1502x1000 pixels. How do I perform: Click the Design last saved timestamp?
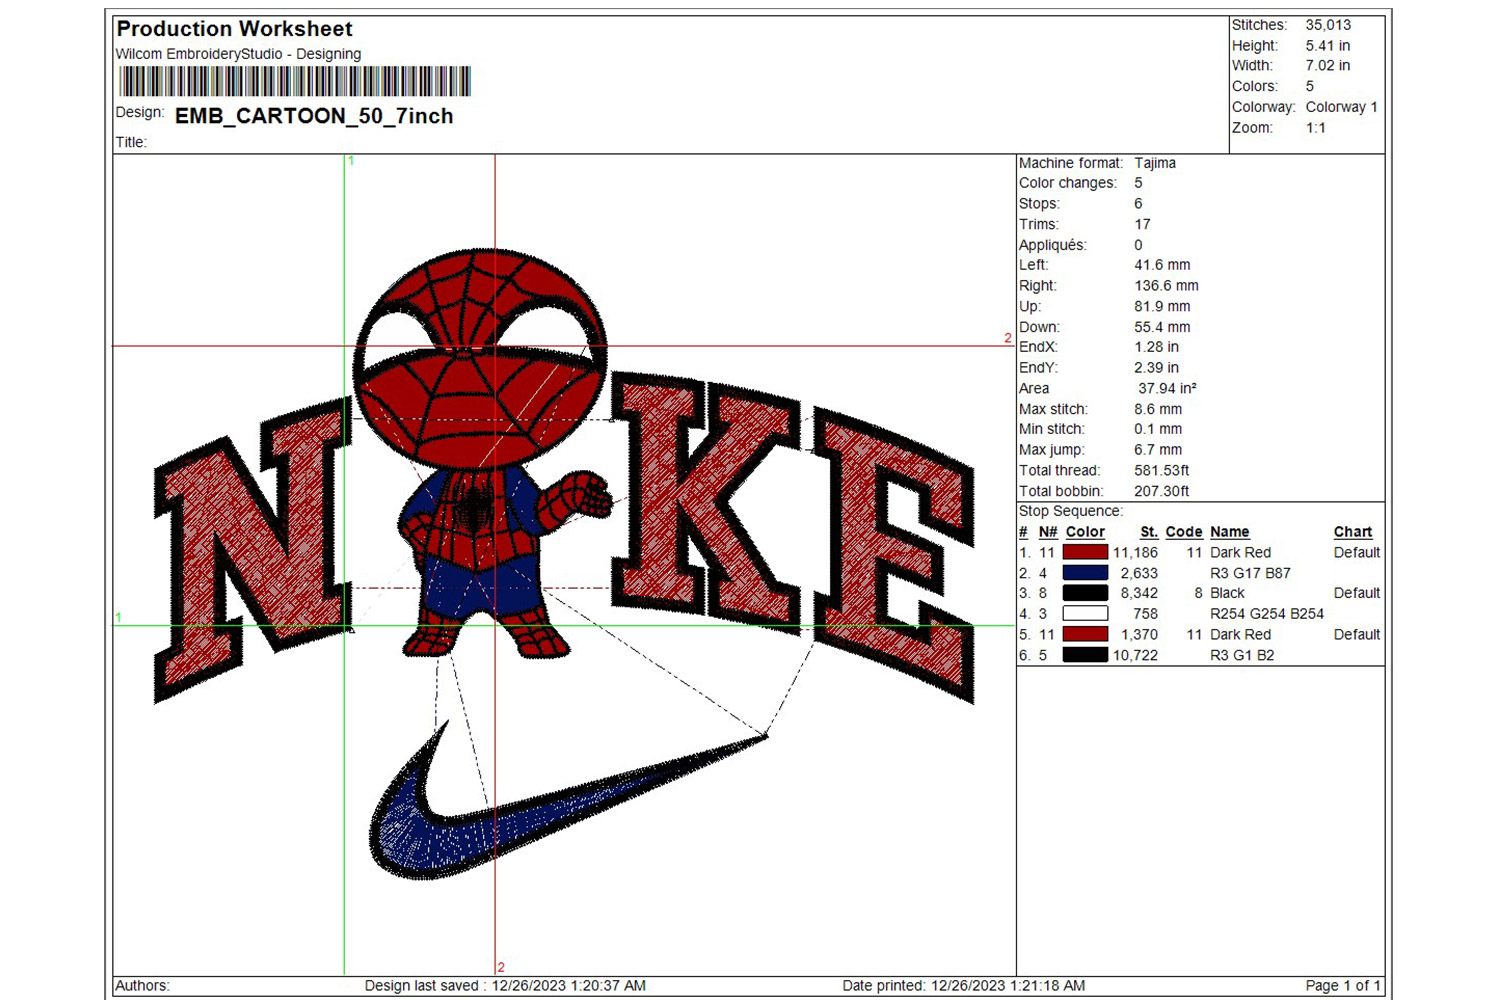point(505,986)
